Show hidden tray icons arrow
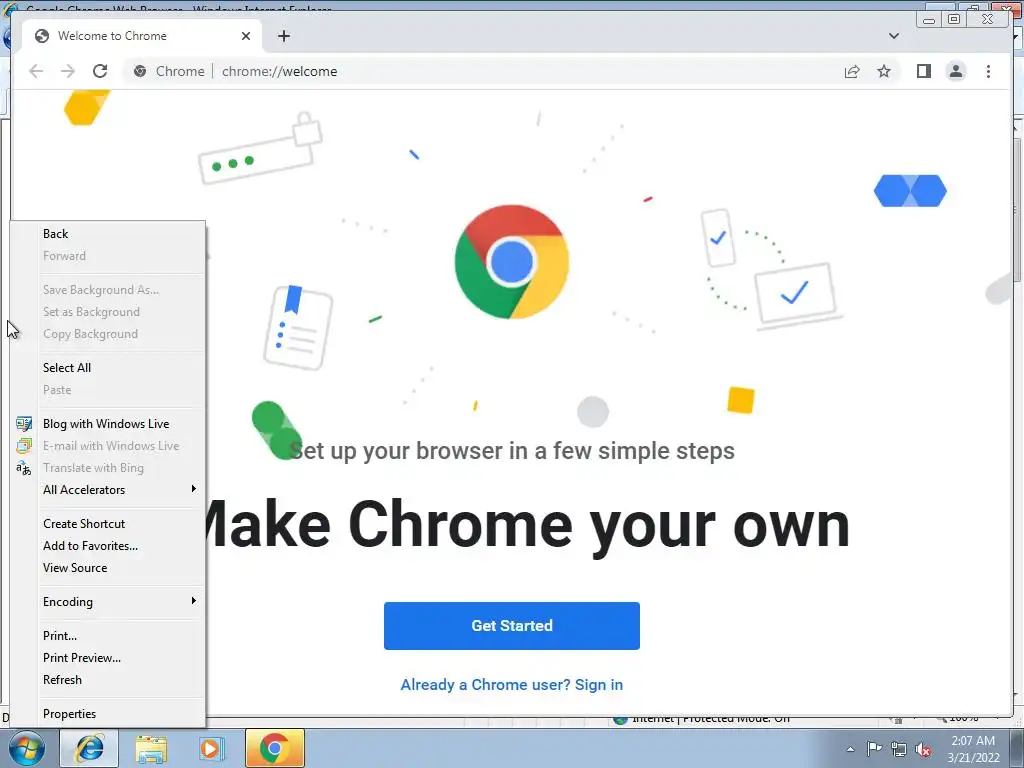This screenshot has height=768, width=1024. click(x=850, y=749)
